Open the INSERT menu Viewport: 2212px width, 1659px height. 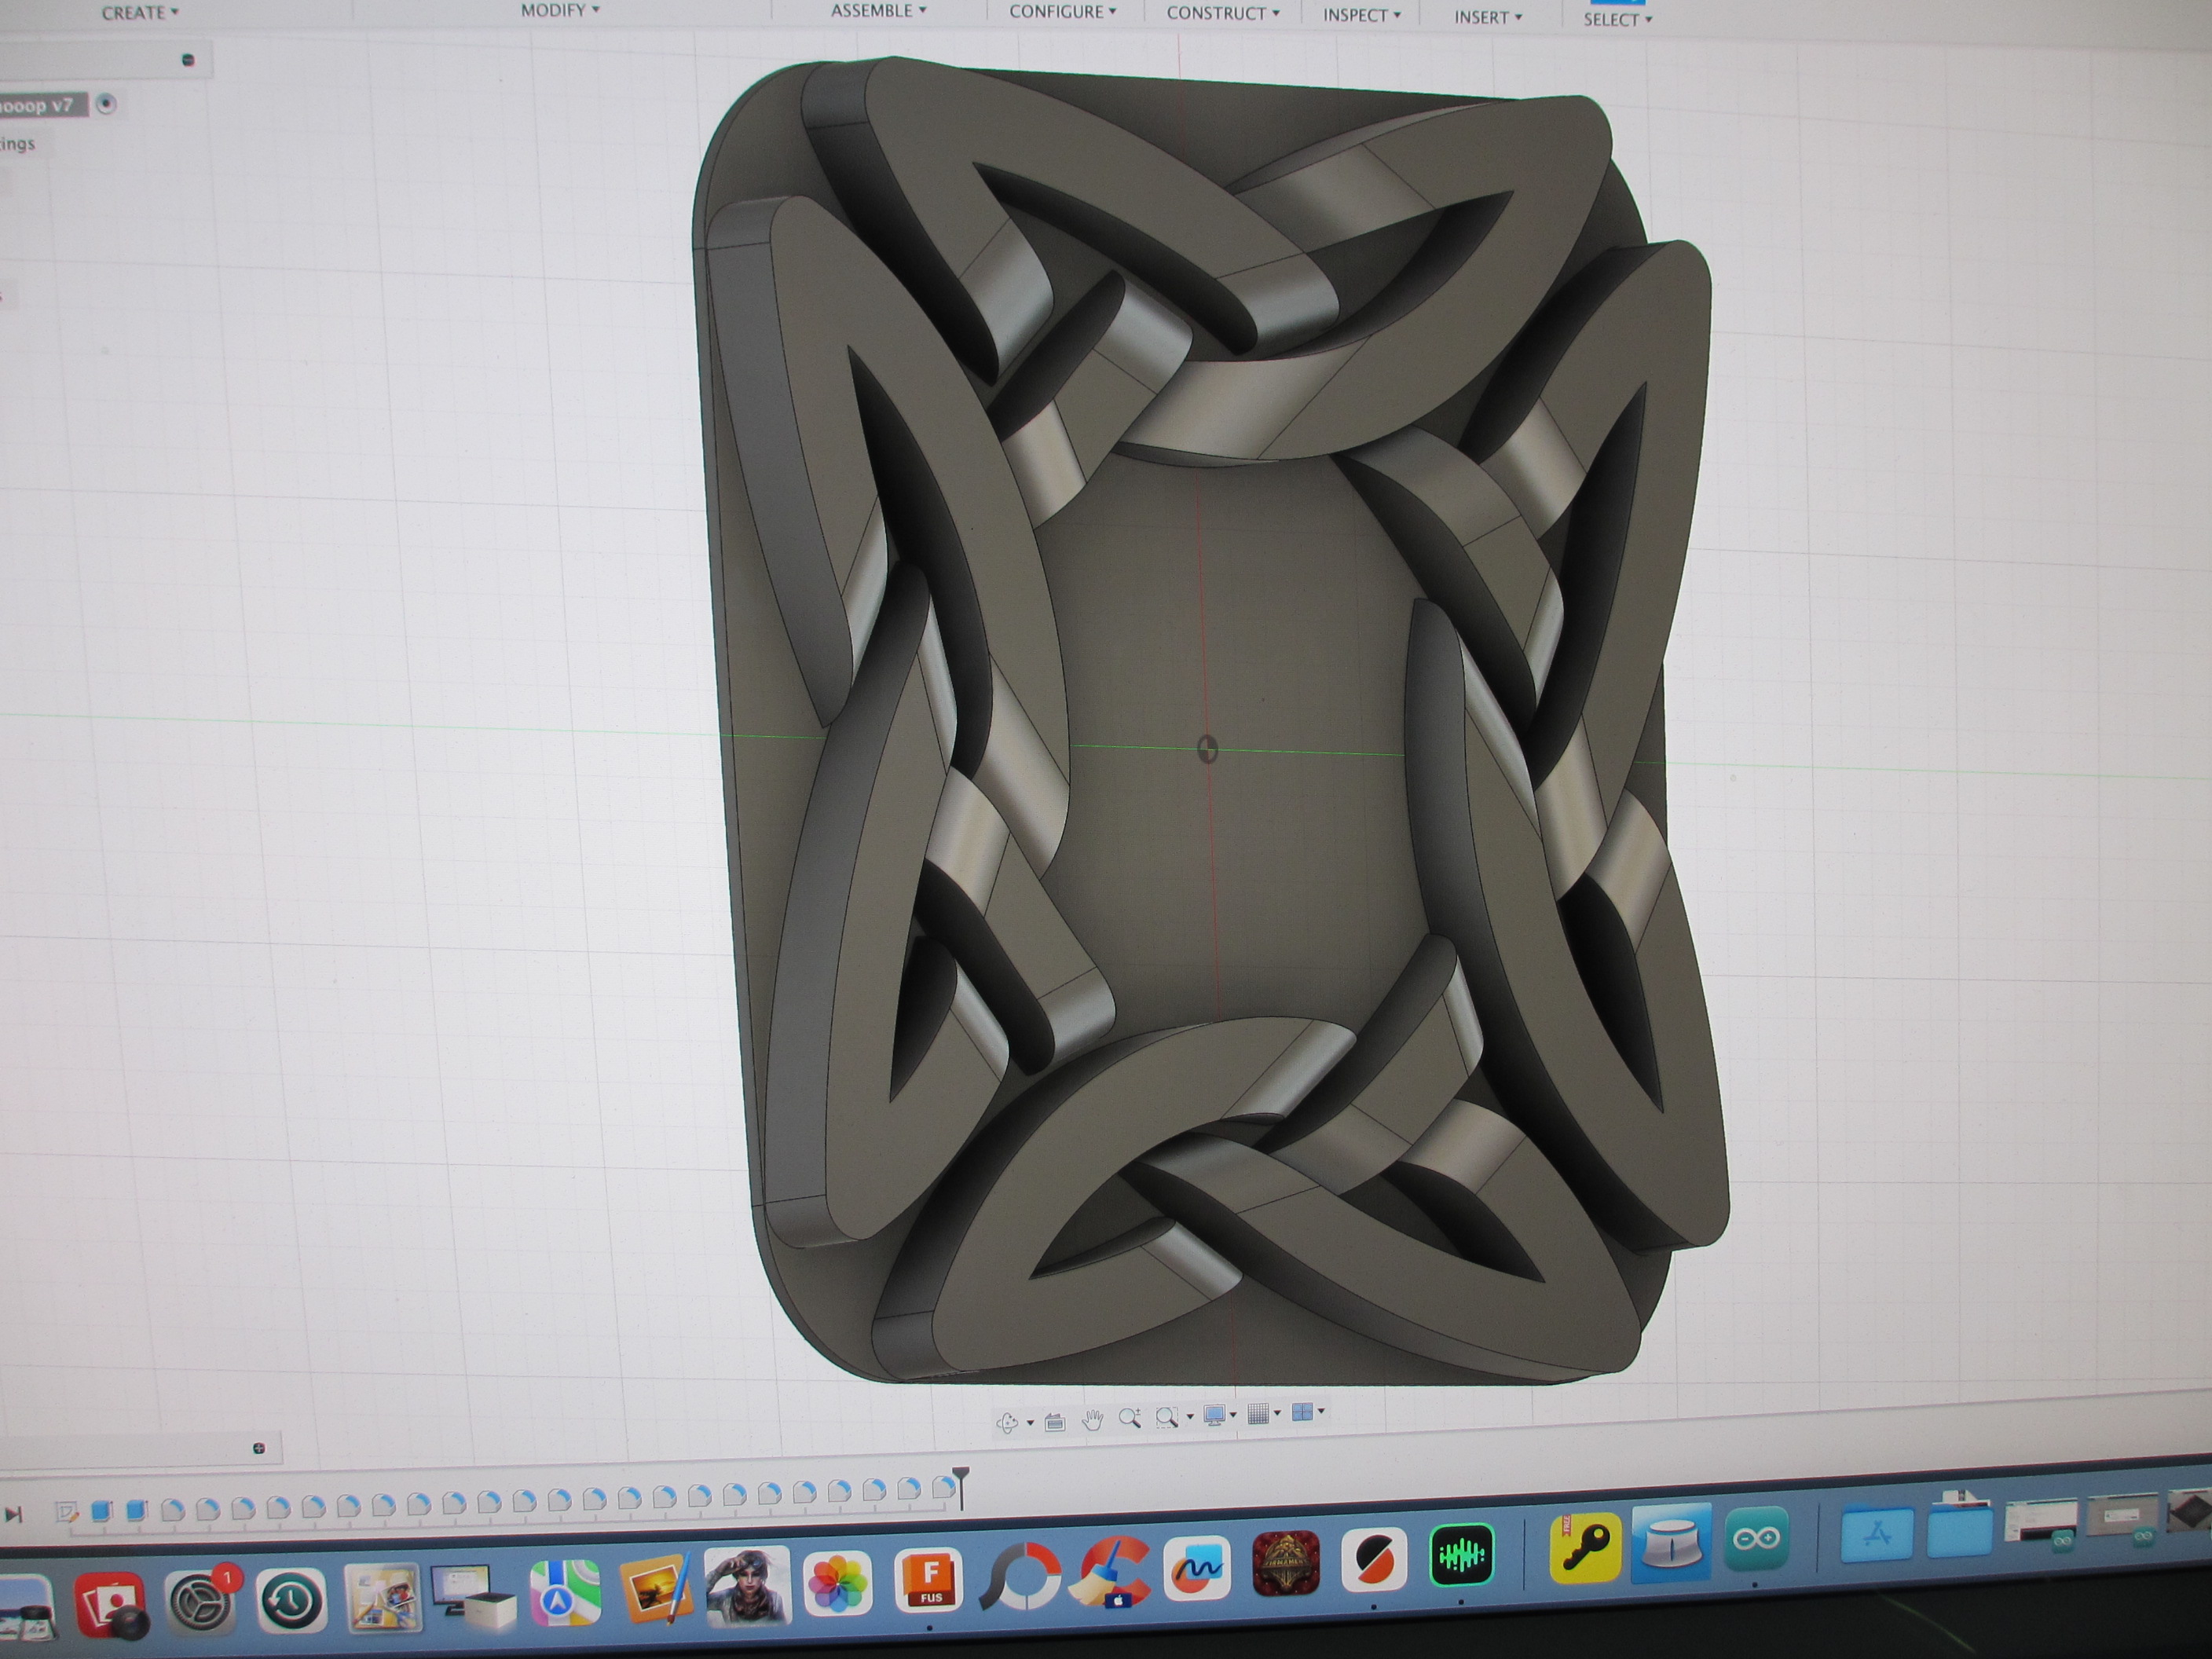click(x=1489, y=17)
